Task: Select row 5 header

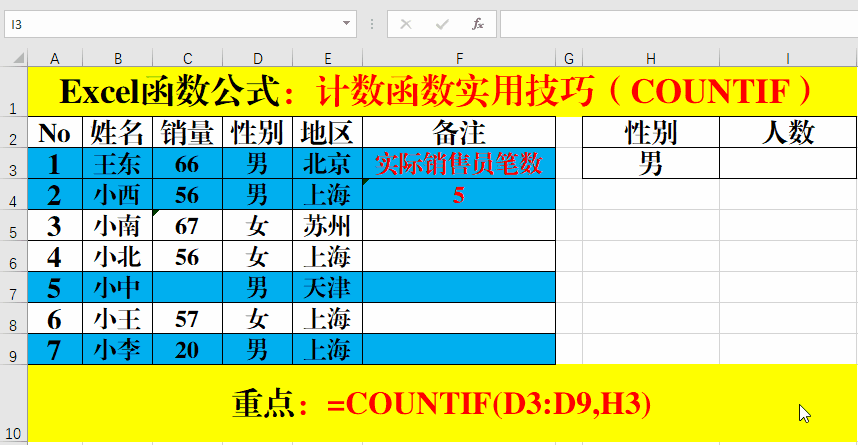Action: pos(14,226)
